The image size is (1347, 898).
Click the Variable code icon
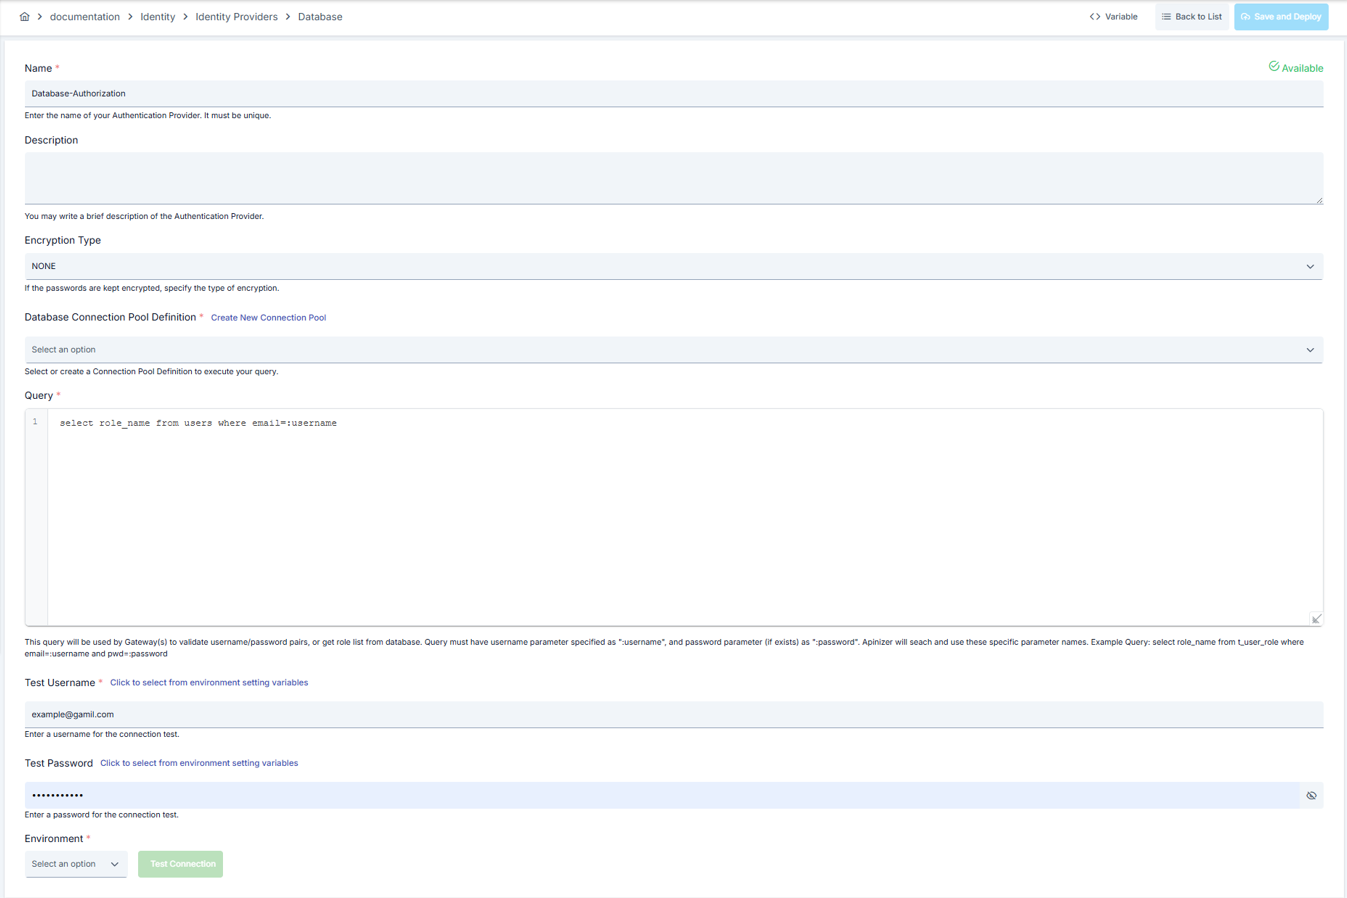[1095, 17]
